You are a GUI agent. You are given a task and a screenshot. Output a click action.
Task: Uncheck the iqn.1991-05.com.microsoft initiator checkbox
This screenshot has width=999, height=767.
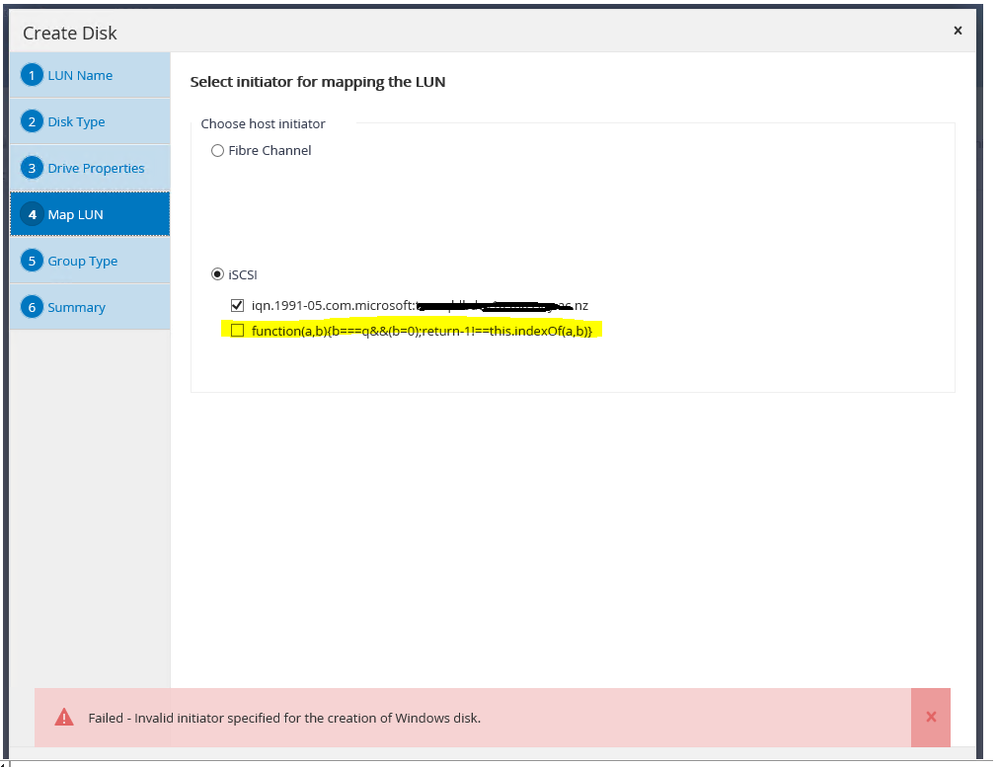(237, 305)
